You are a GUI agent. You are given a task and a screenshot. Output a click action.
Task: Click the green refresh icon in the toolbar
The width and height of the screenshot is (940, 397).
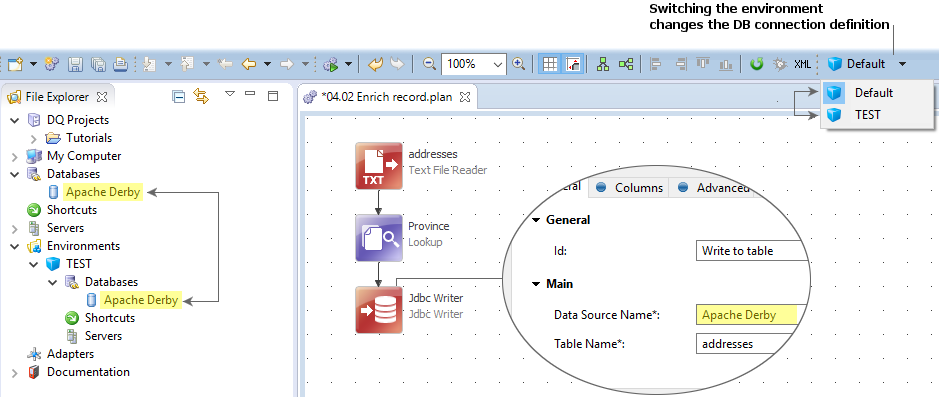tap(757, 64)
